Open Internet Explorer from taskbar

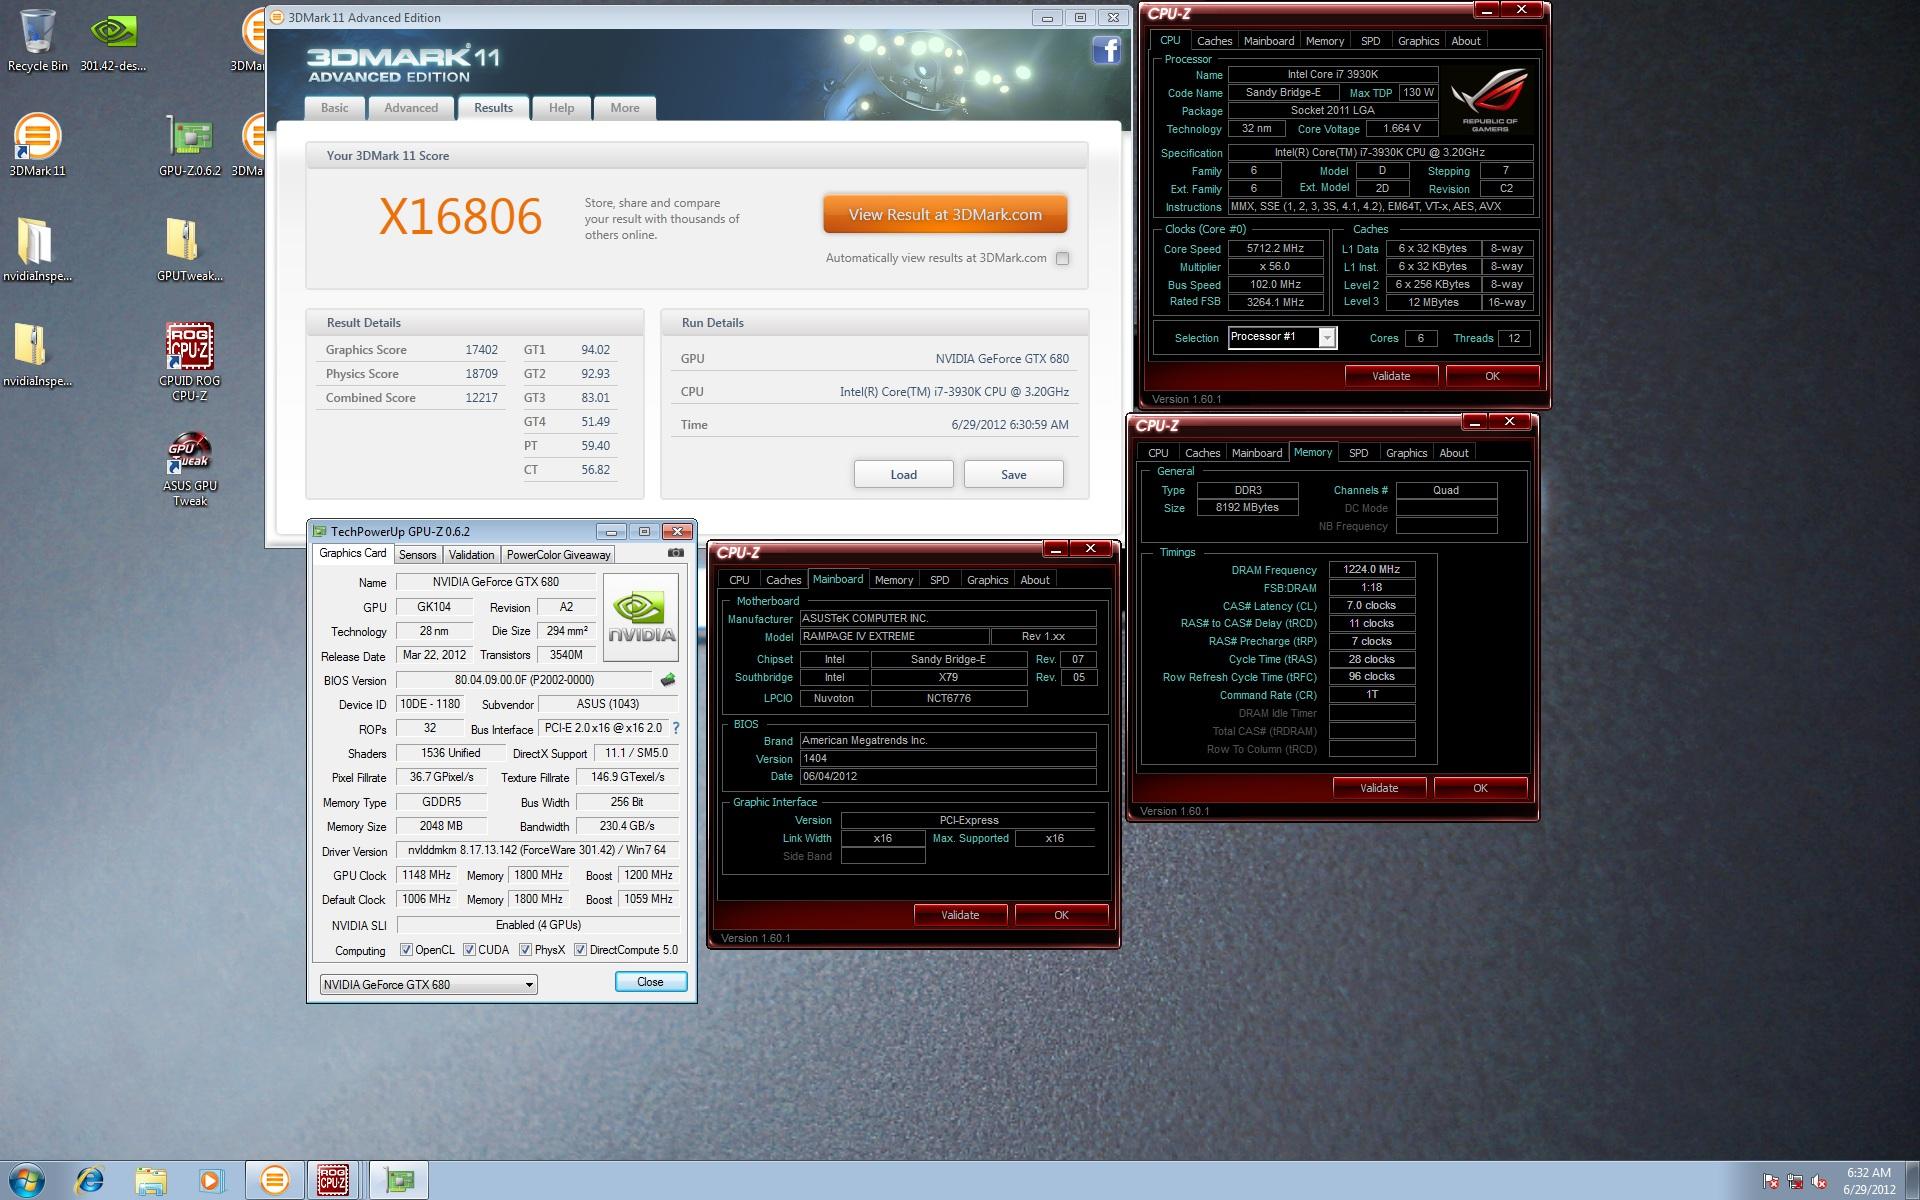(x=90, y=1180)
